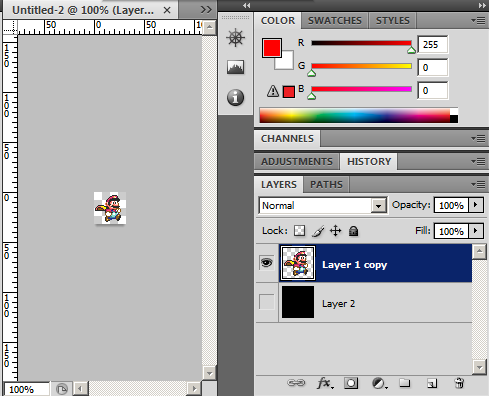Open the Color panel options menu
Screen dimensions: 489x396
(478, 21)
